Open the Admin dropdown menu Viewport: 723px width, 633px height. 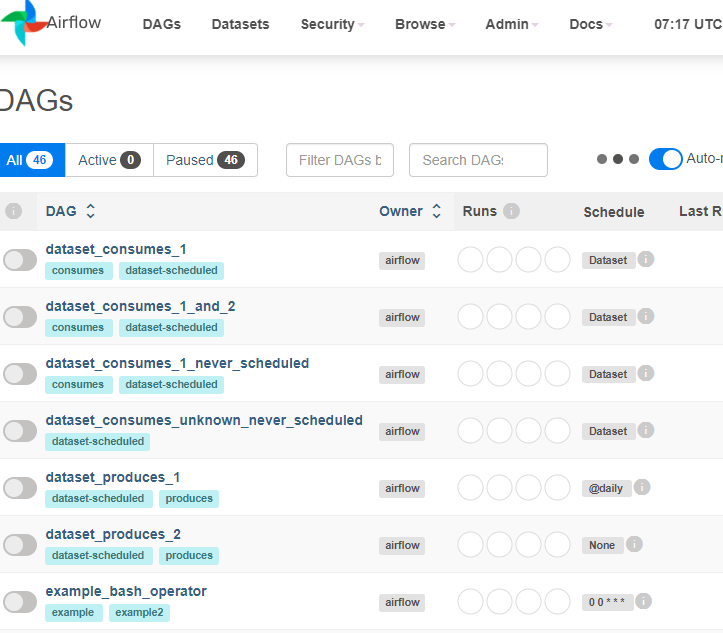(x=511, y=24)
